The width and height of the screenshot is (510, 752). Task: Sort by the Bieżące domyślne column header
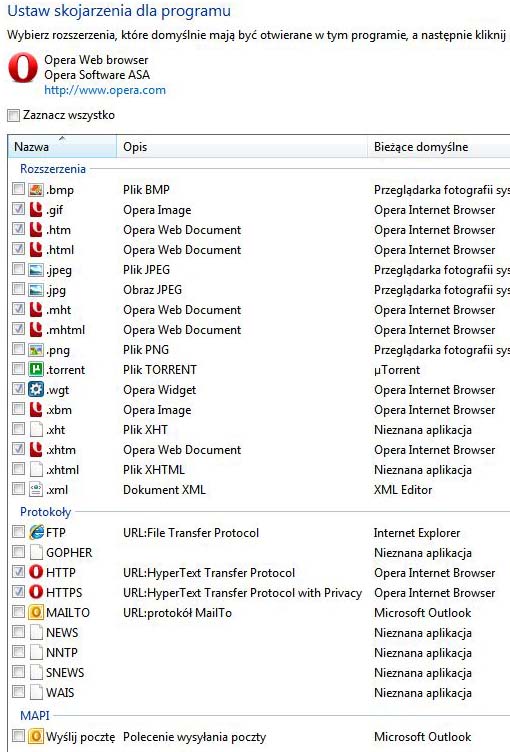(439, 147)
